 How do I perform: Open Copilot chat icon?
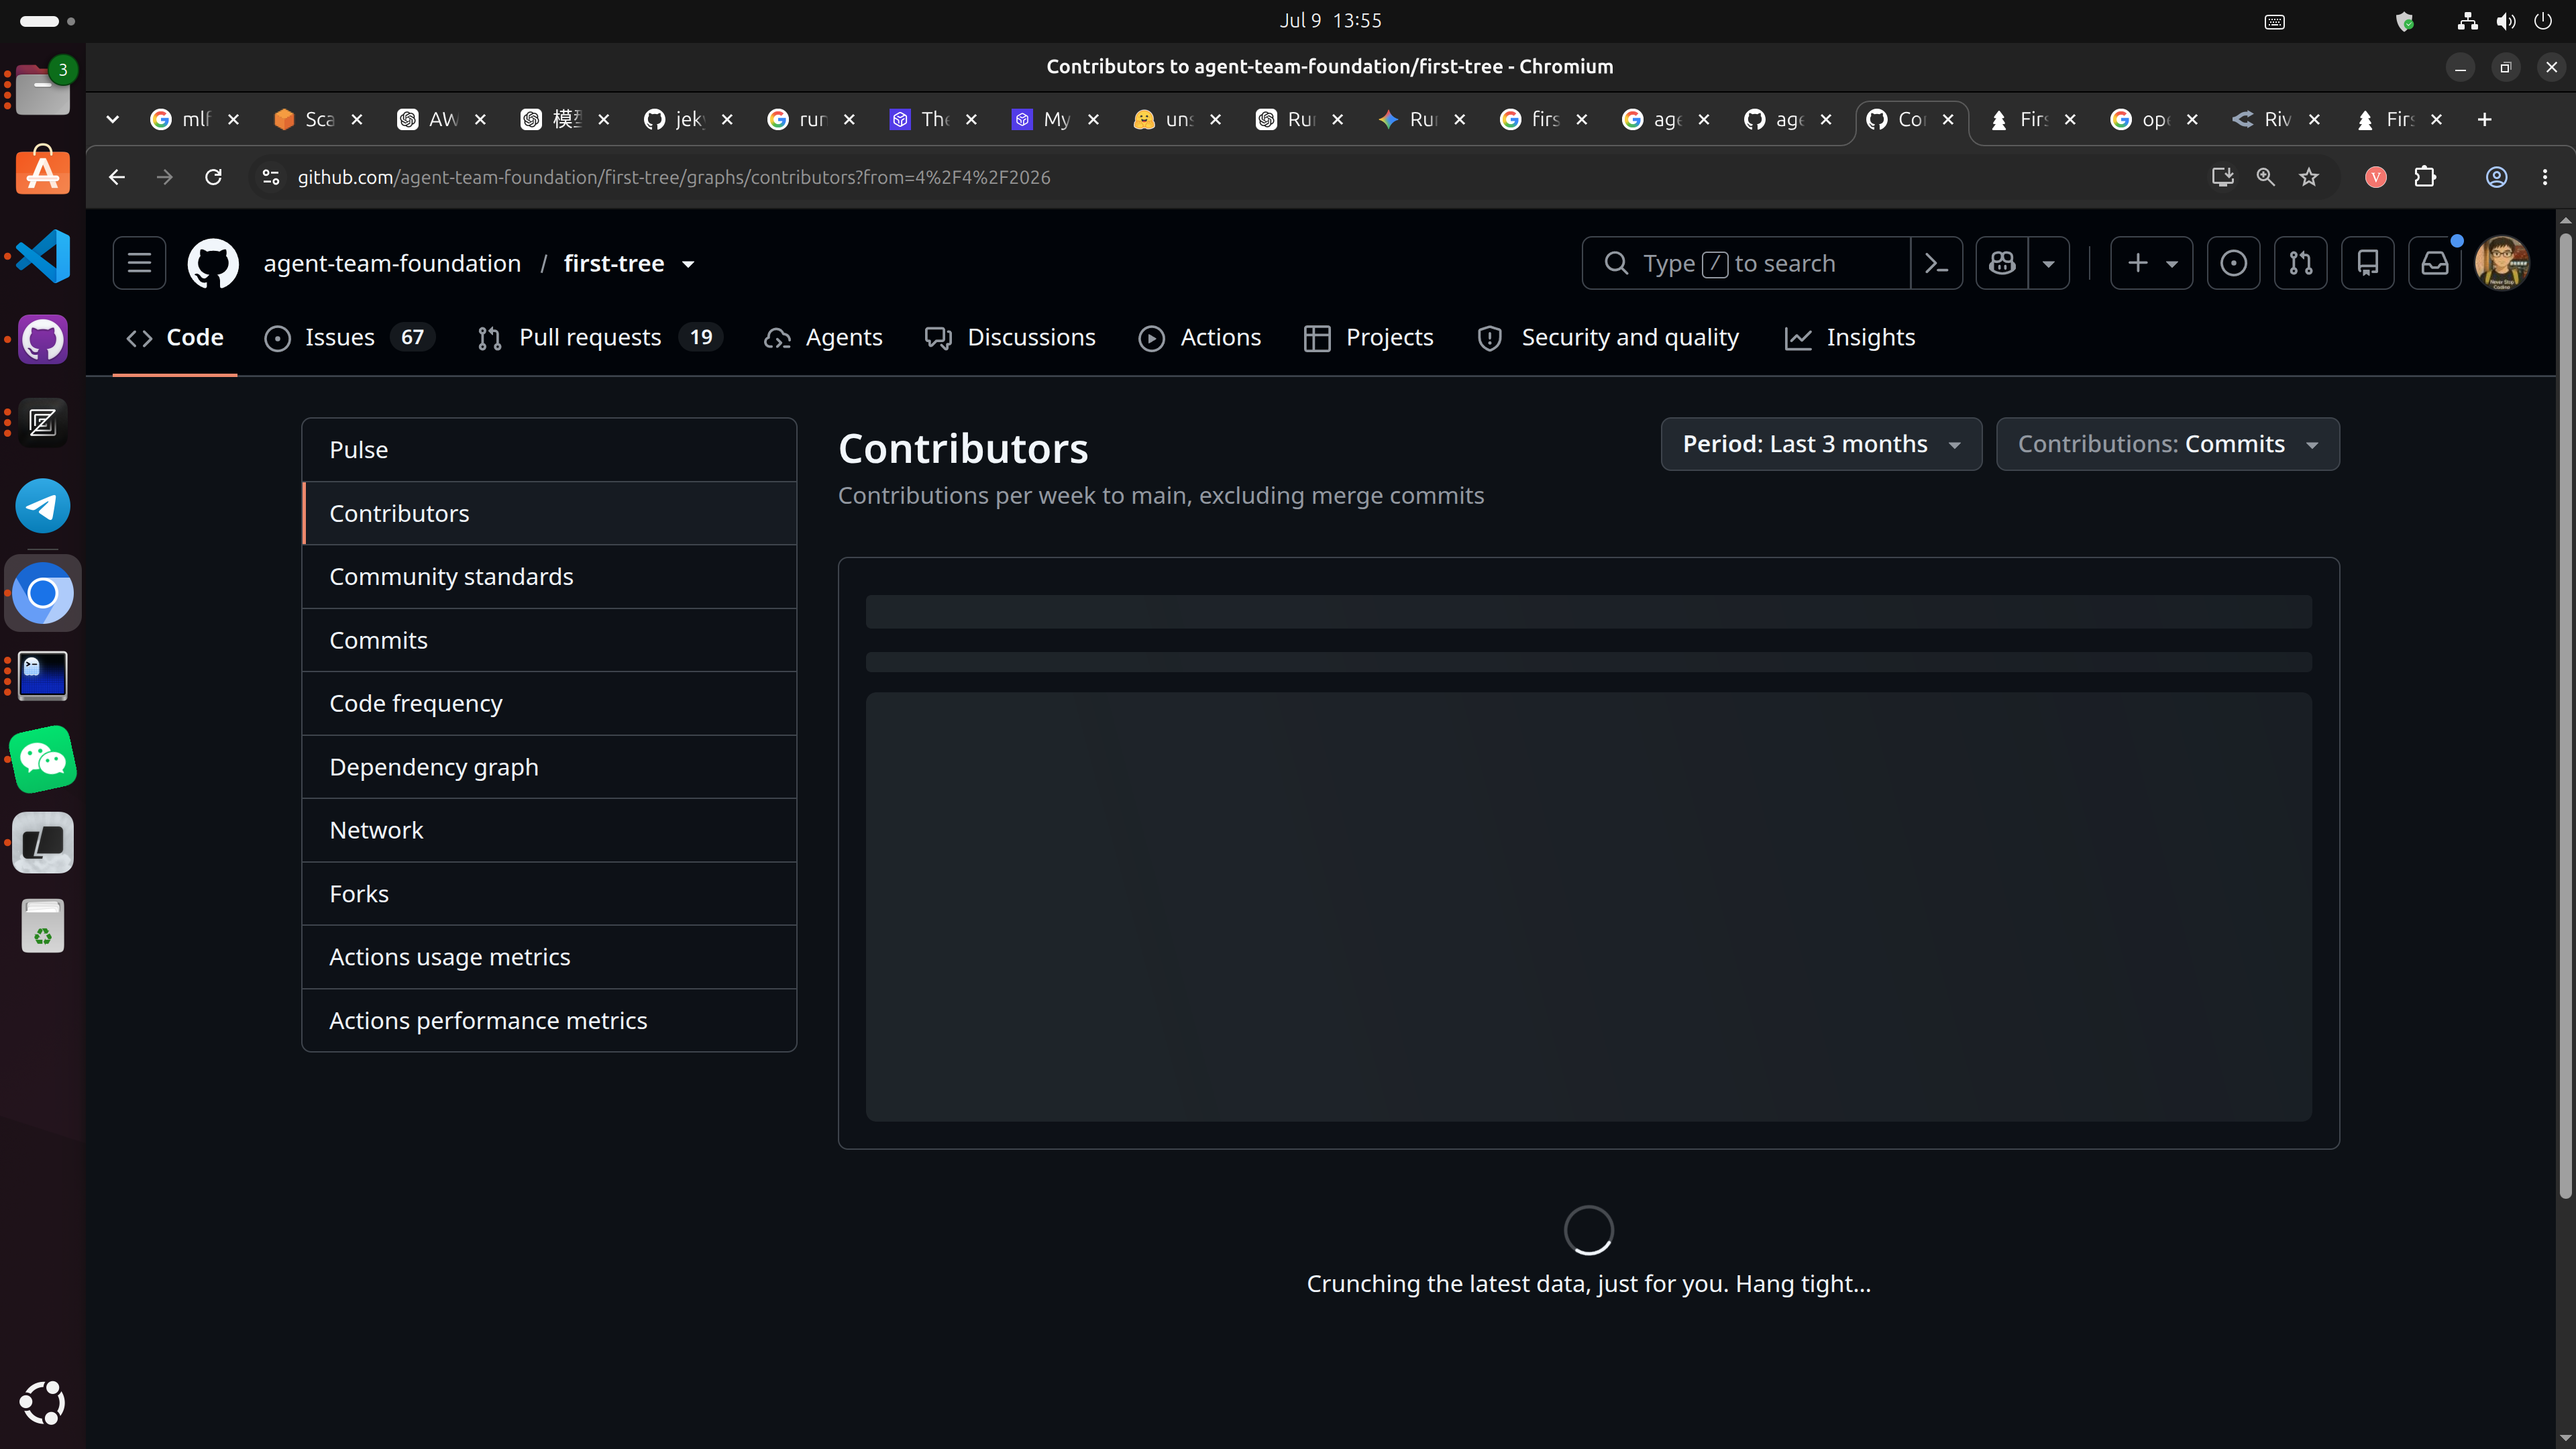pyautogui.click(x=2002, y=263)
